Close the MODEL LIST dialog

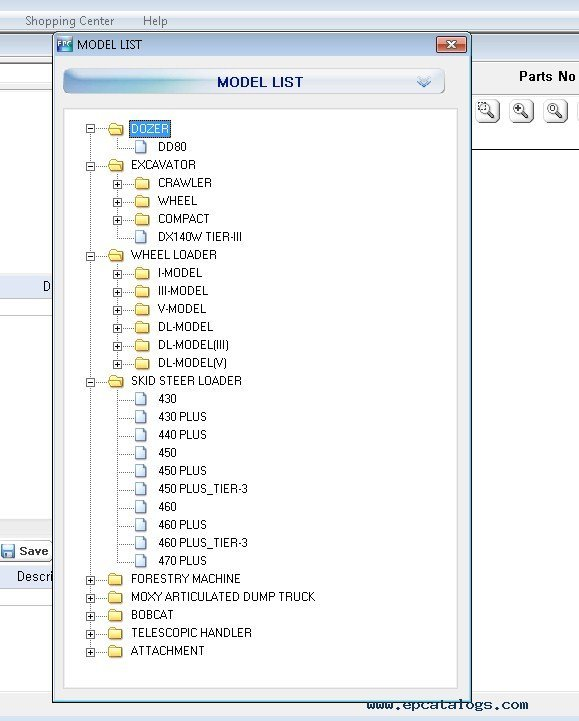coord(451,45)
